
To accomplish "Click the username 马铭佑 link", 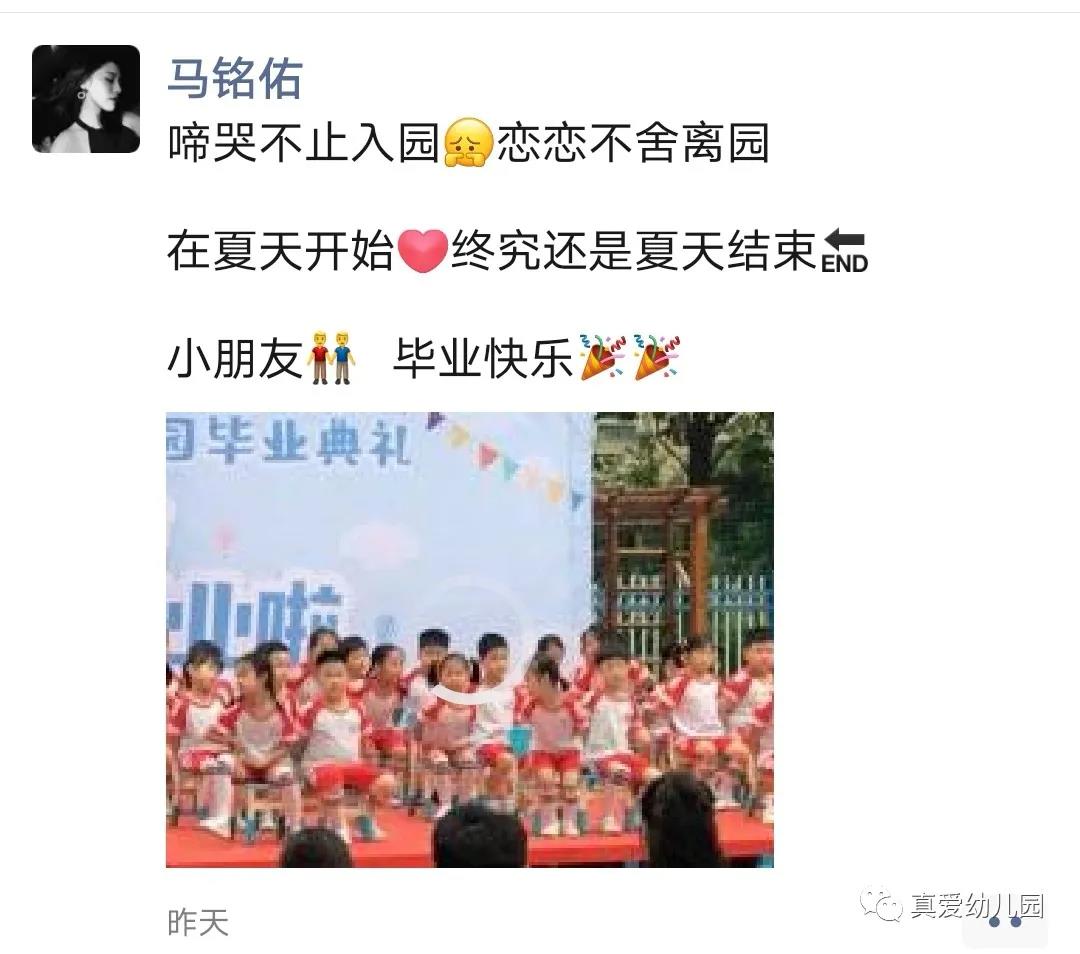I will tap(235, 78).
